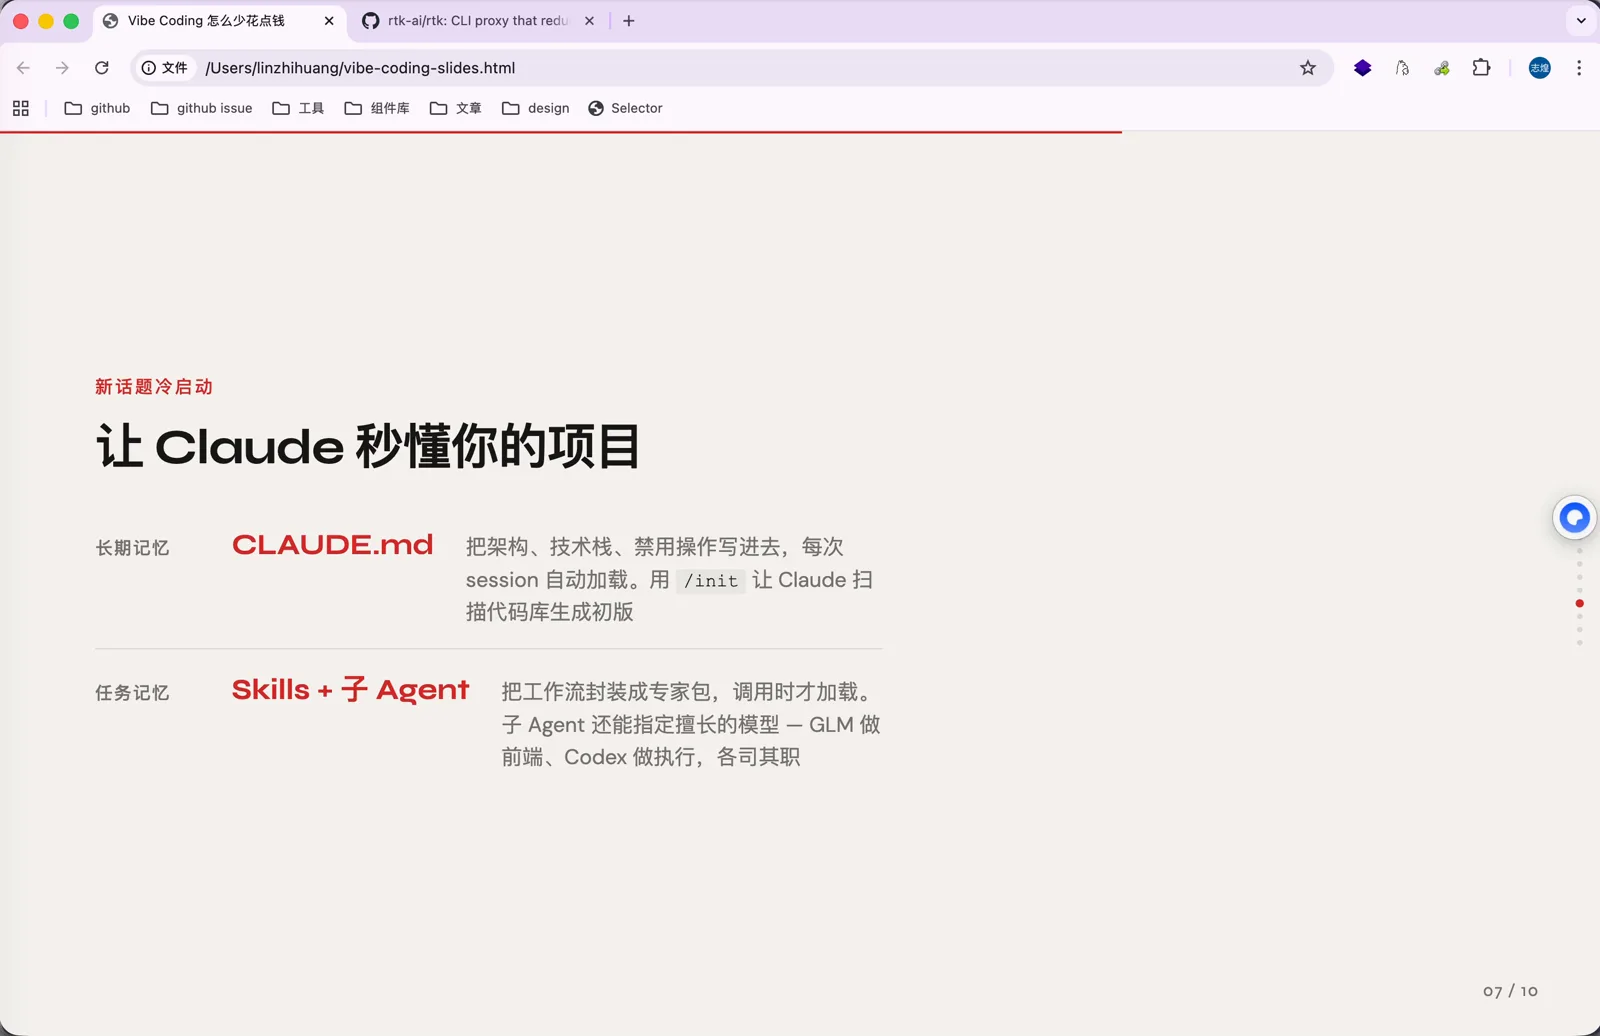Screen dimensions: 1600x1036
Task: Open the 志煌 profile avatar
Action: [x=1540, y=68]
